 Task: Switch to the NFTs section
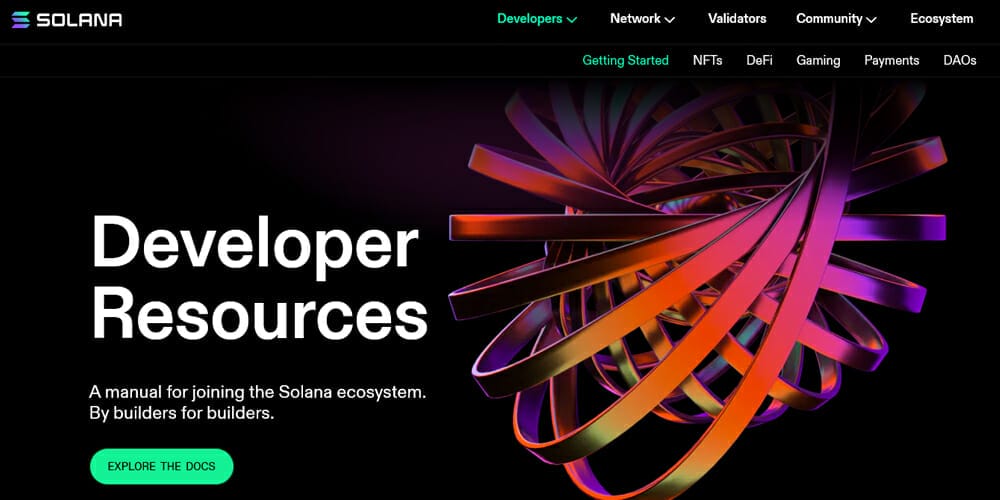tap(707, 61)
